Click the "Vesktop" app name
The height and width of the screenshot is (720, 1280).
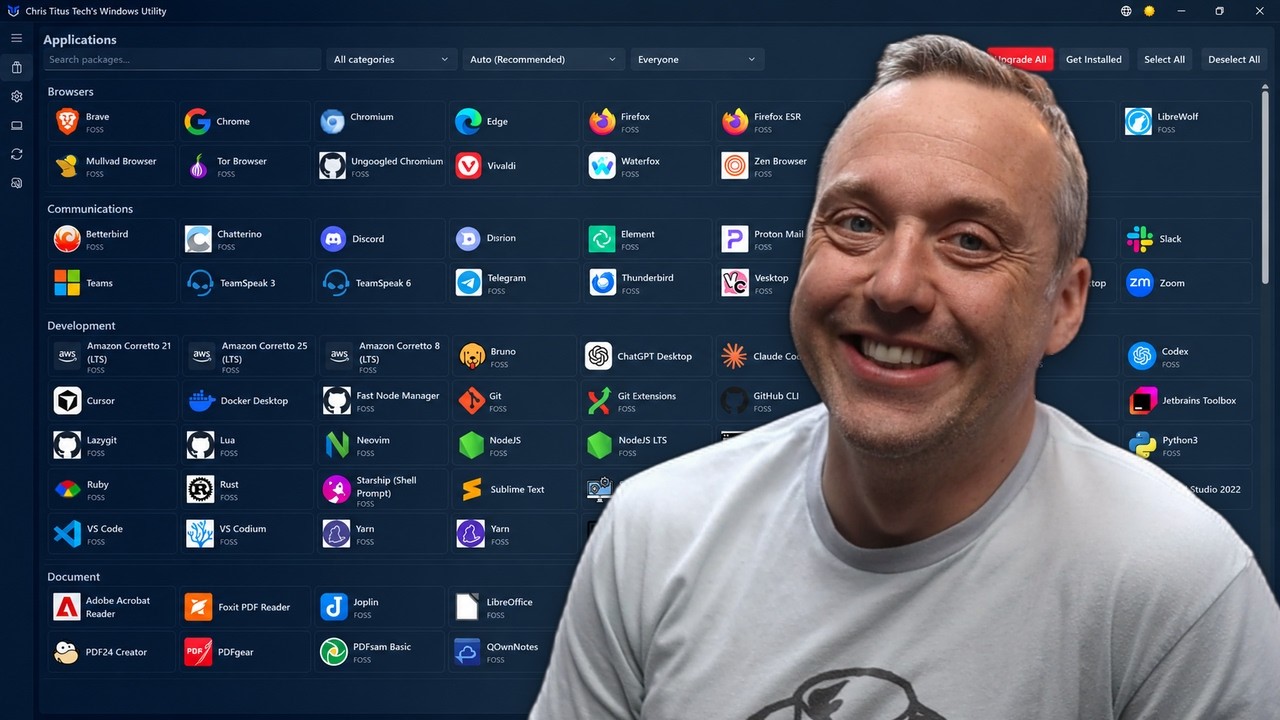click(771, 278)
